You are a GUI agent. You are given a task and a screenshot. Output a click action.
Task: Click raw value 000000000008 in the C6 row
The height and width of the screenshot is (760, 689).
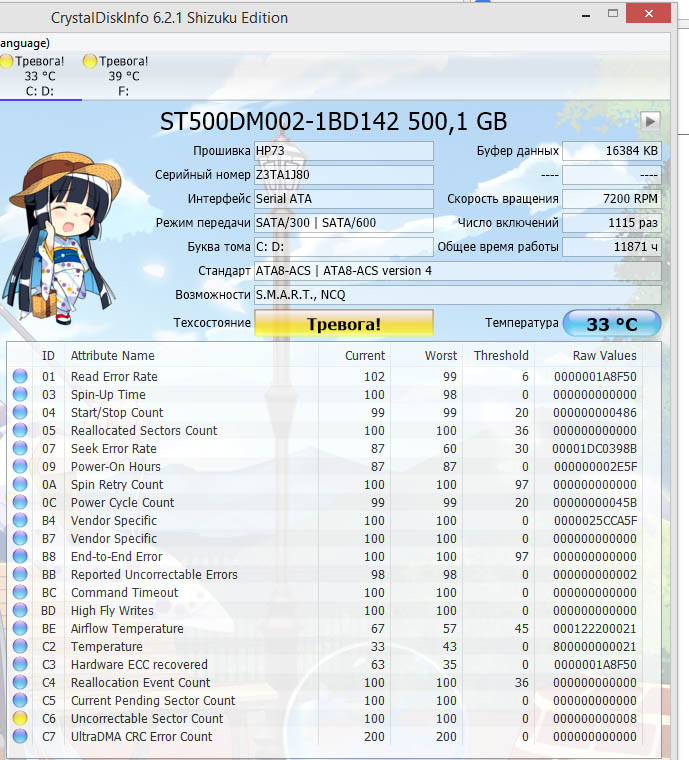(595, 718)
